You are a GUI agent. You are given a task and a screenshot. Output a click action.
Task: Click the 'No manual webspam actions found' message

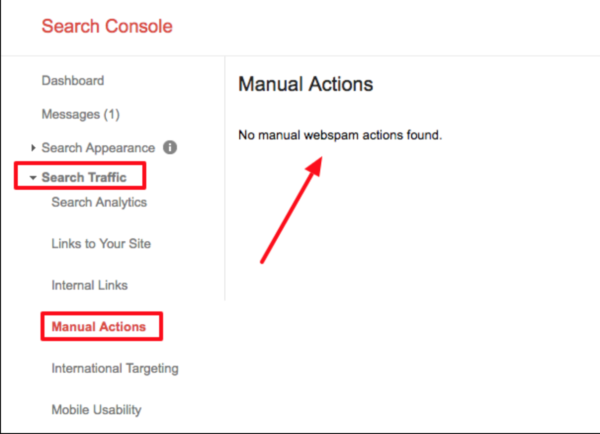(x=340, y=135)
